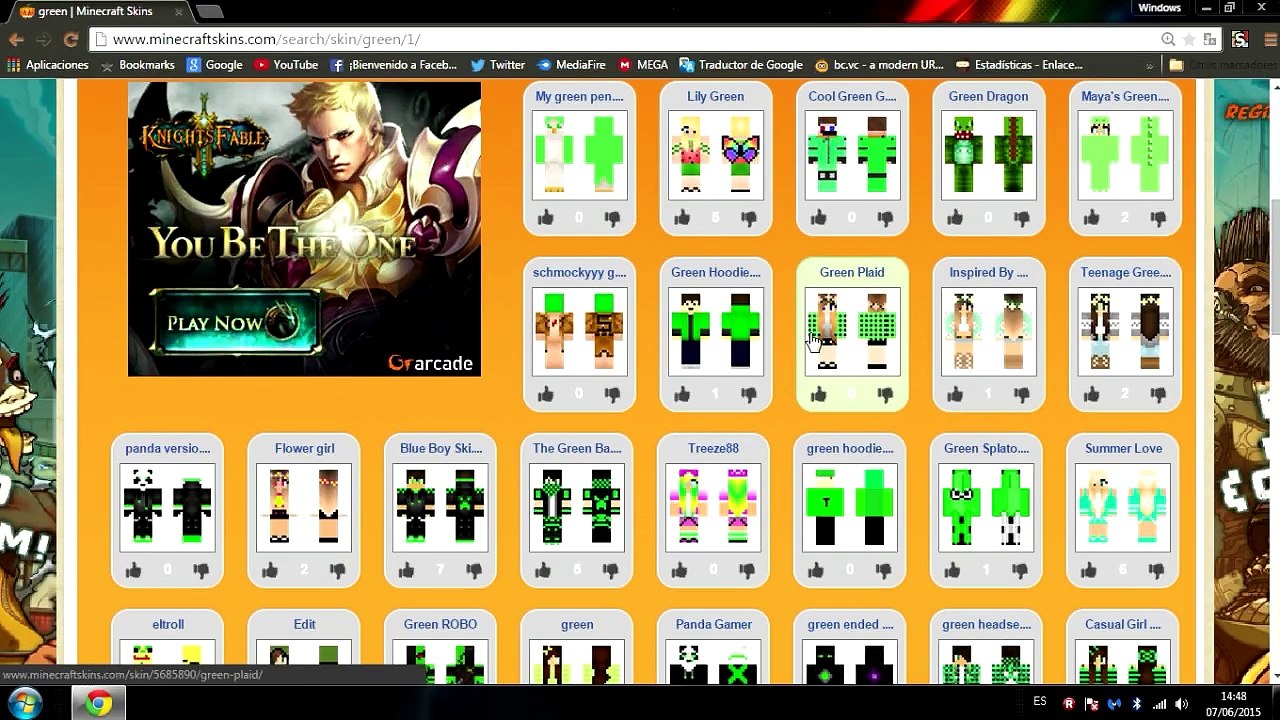The width and height of the screenshot is (1280, 720).
Task: View the Flower girl skin preview image
Action: tap(304, 508)
